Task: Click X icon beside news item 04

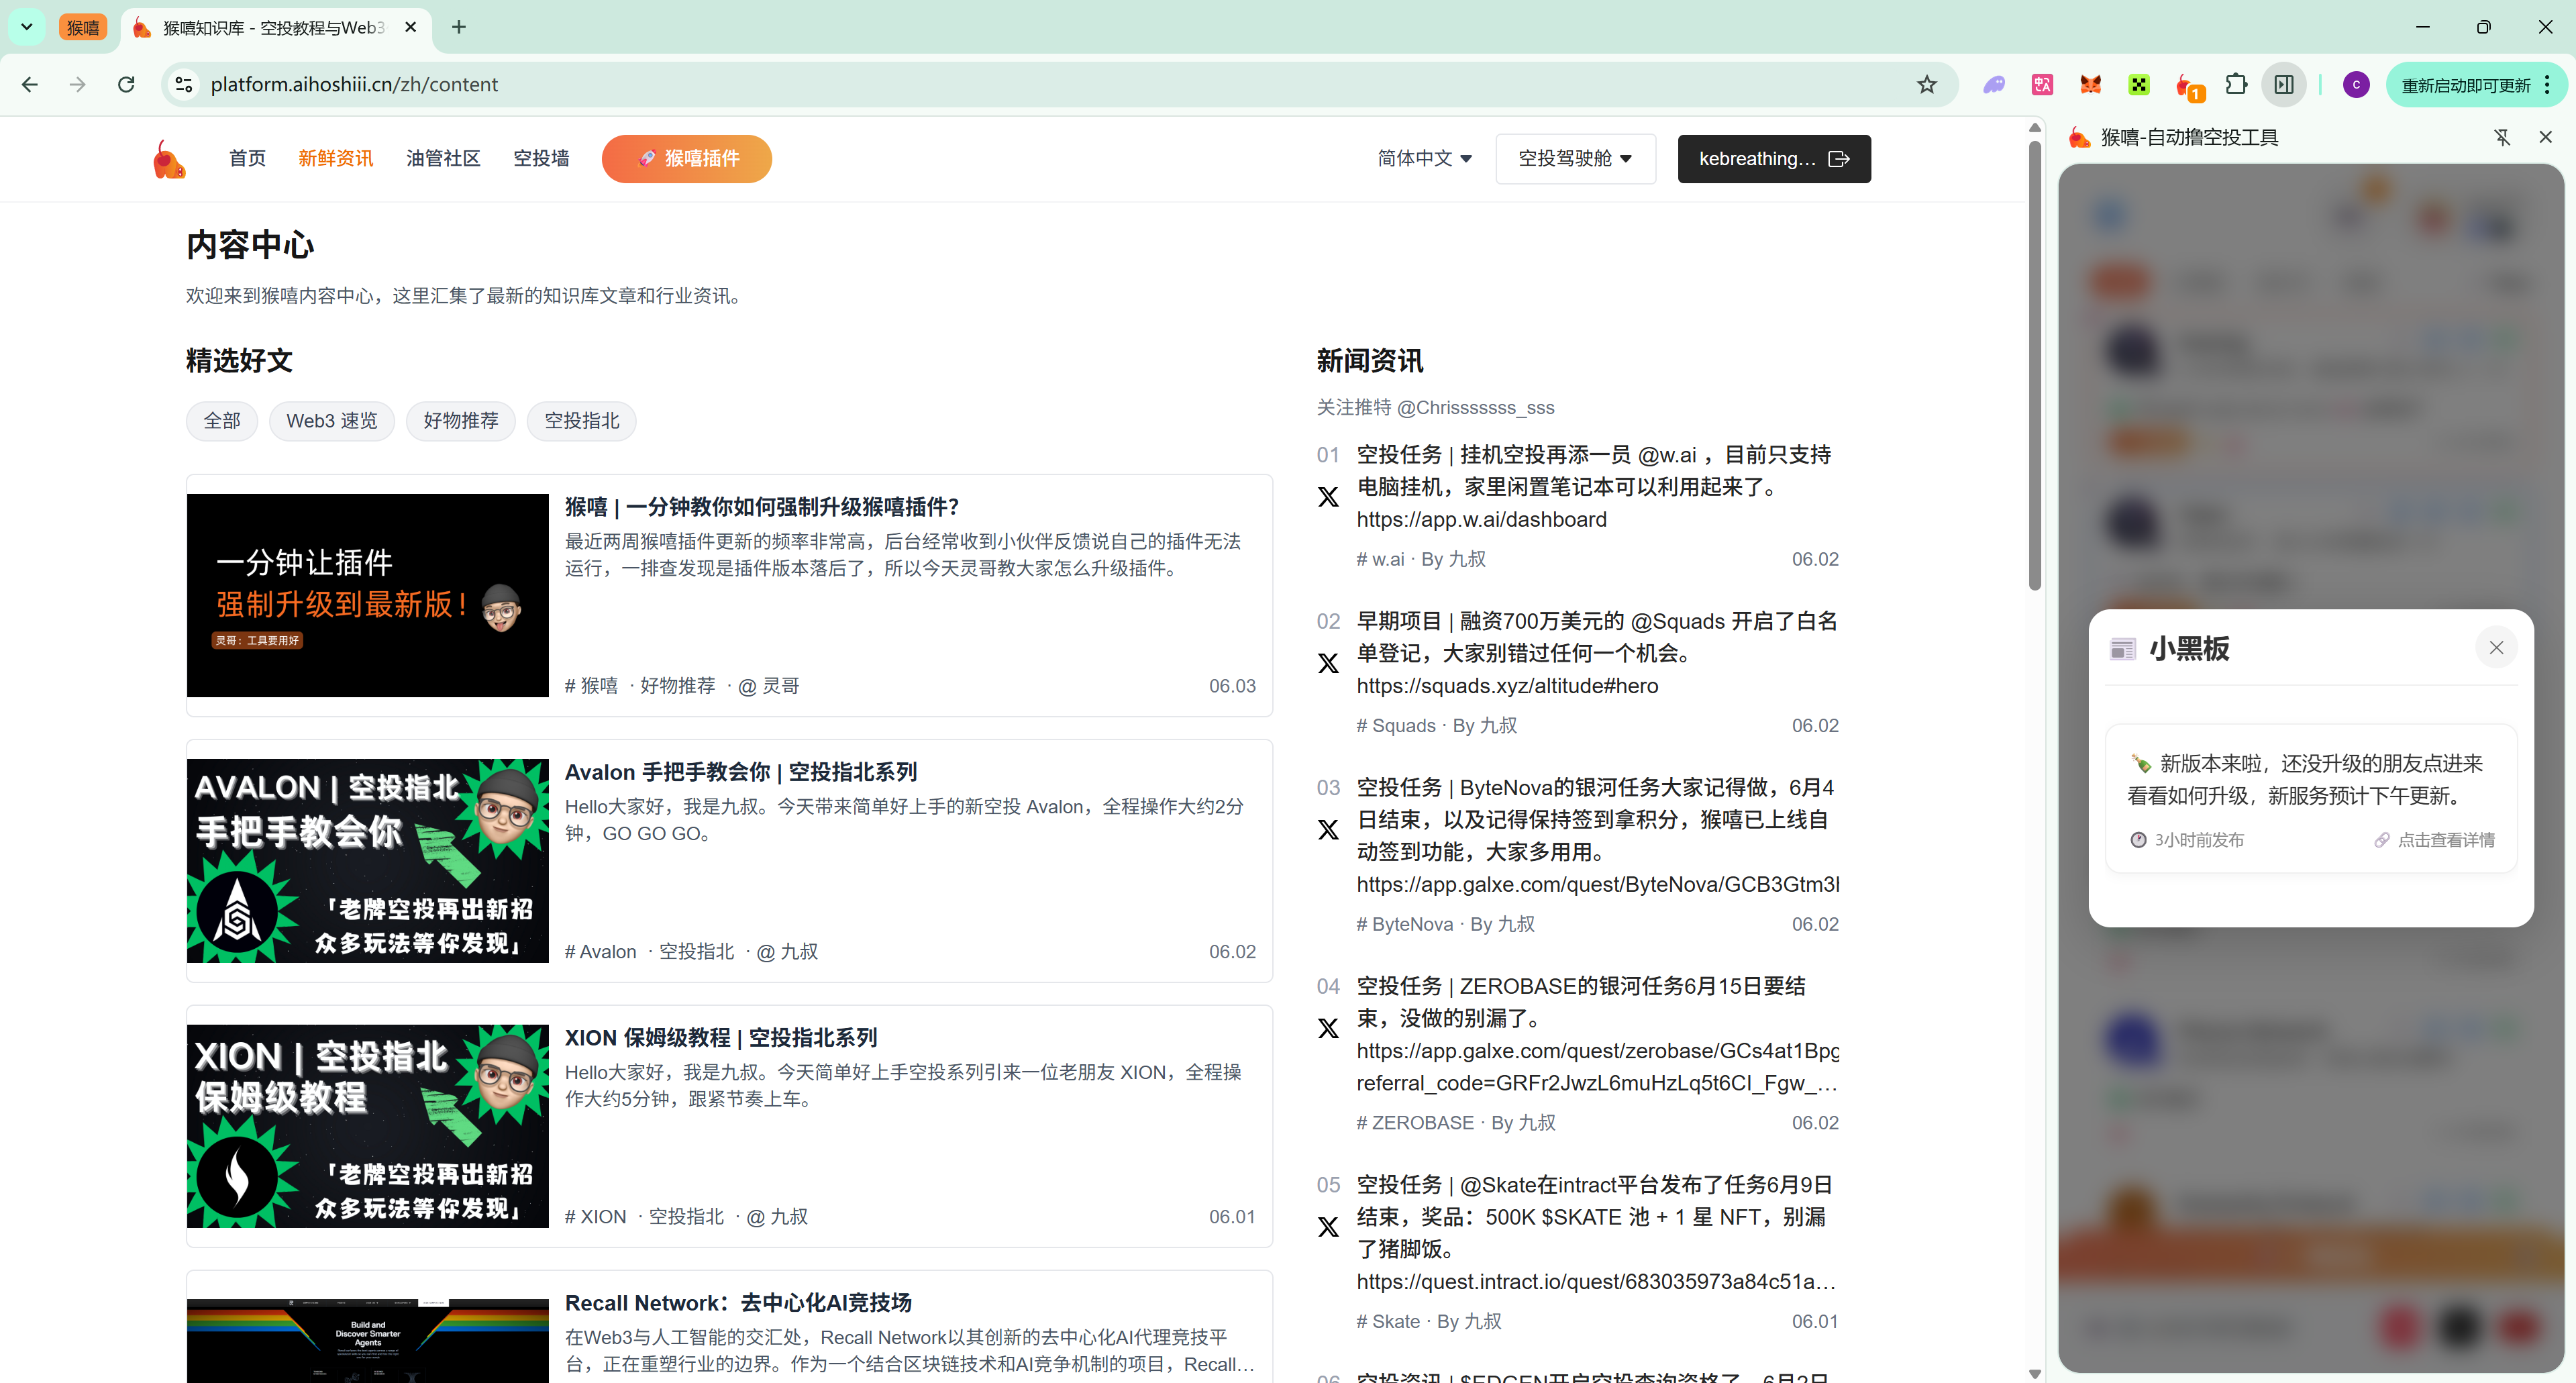Action: pos(1328,1028)
